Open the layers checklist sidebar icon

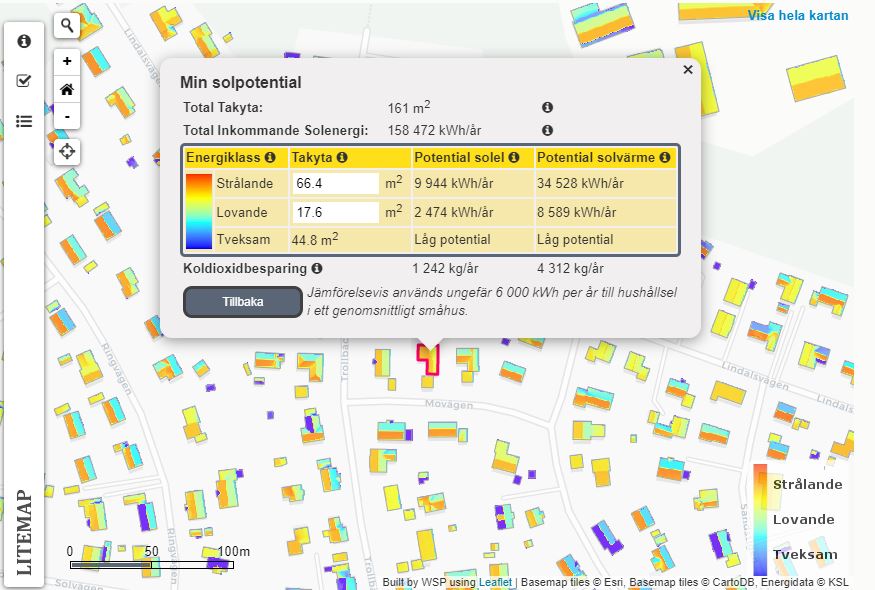pos(24,81)
